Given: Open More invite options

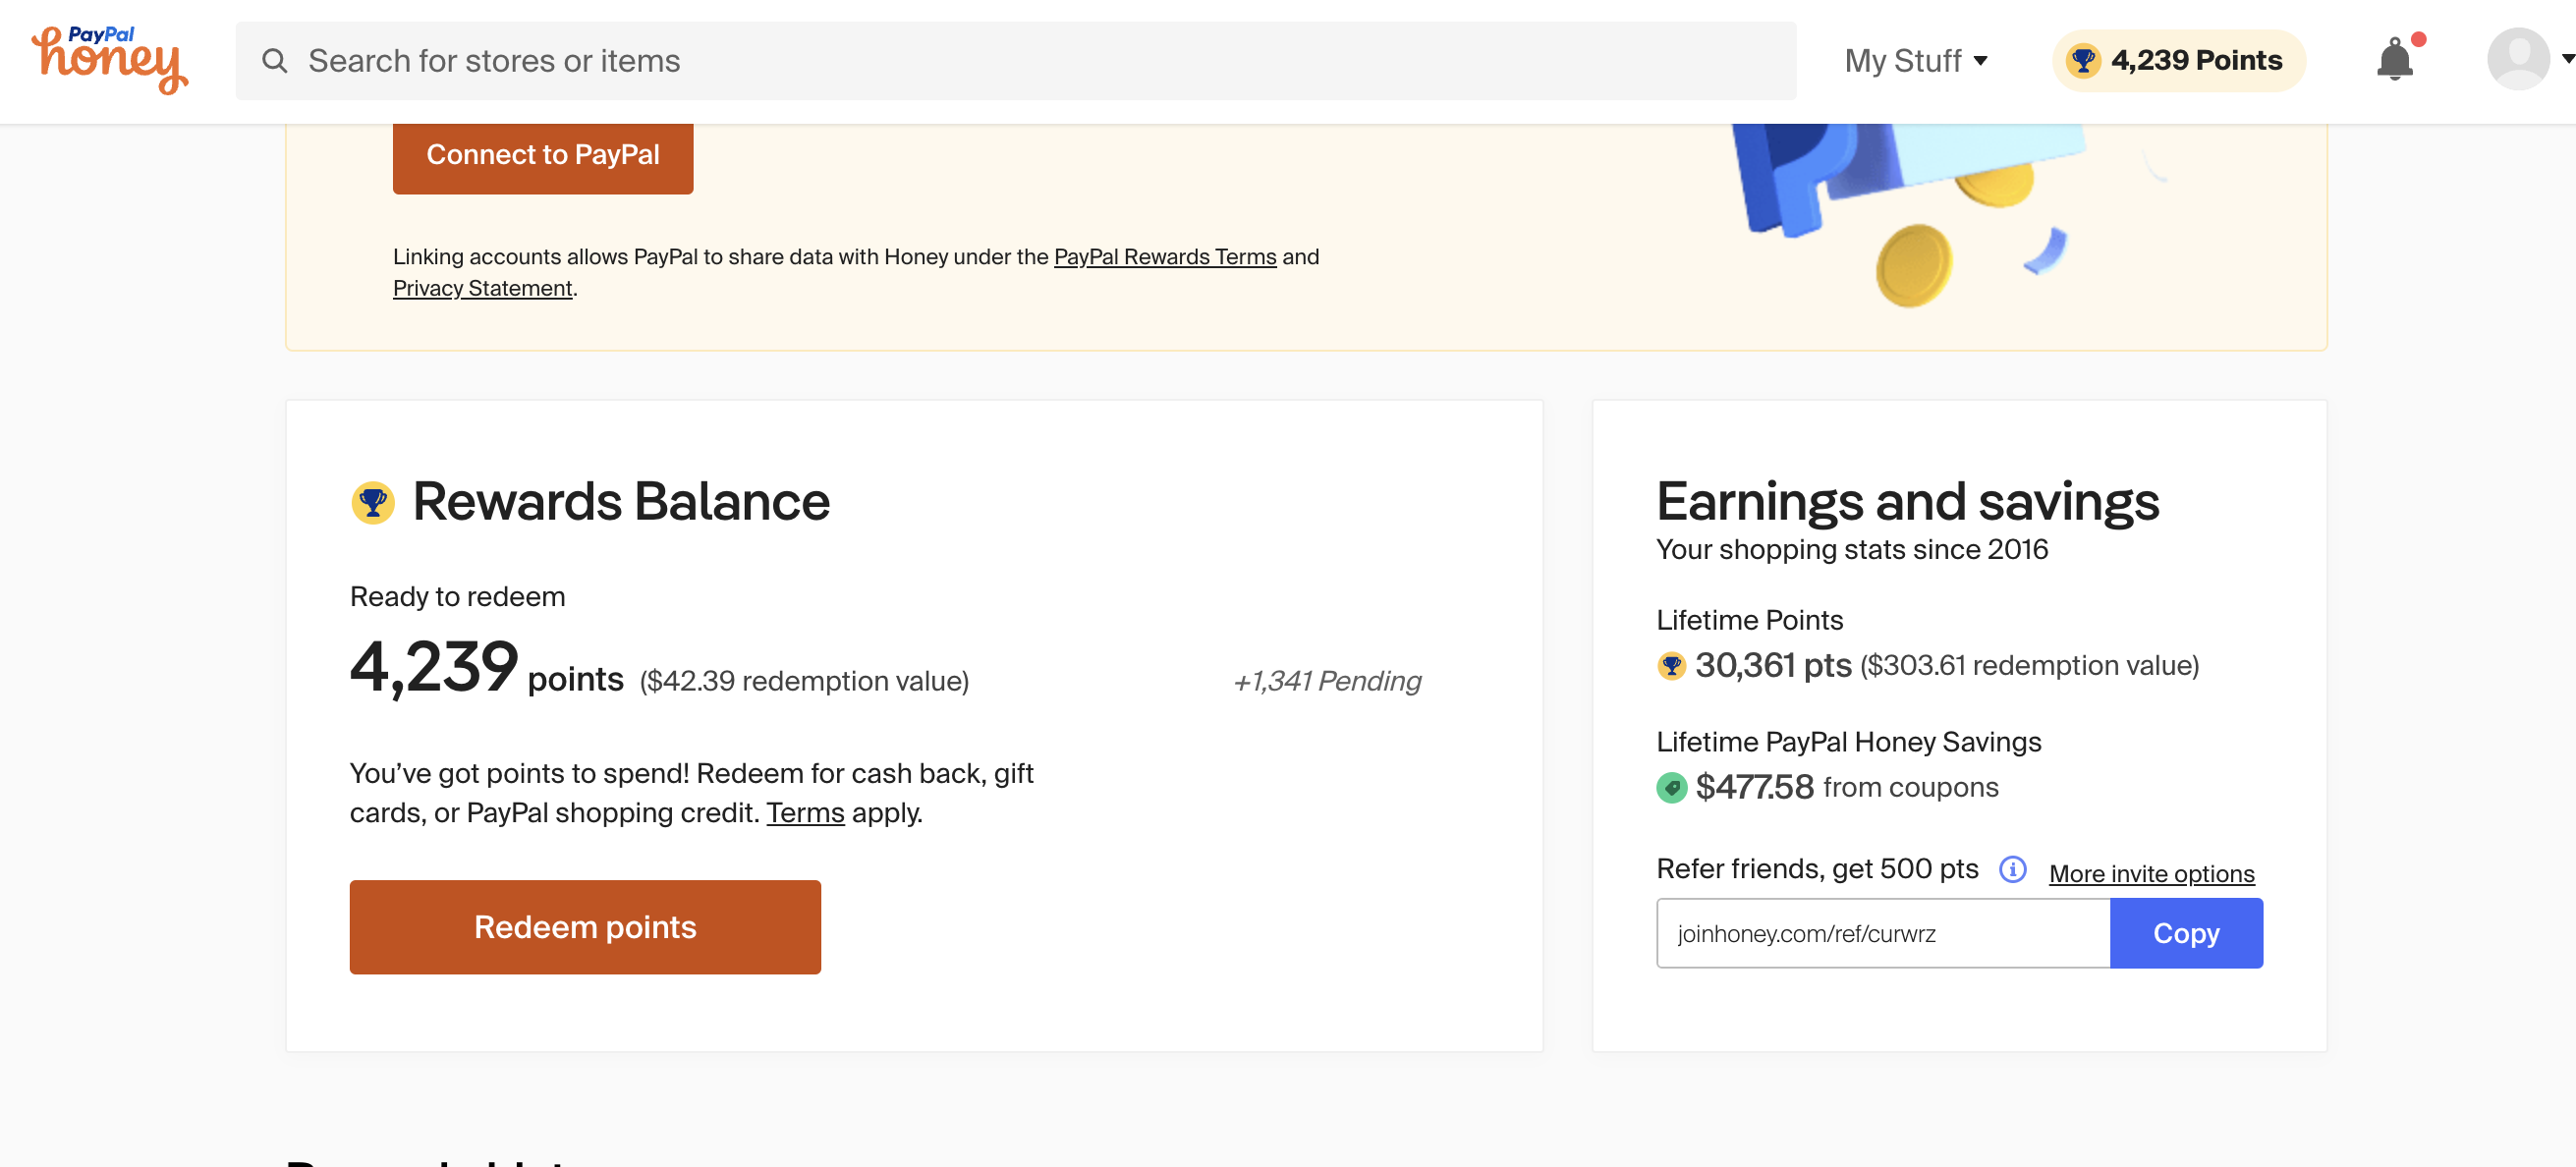Looking at the screenshot, I should point(2151,874).
